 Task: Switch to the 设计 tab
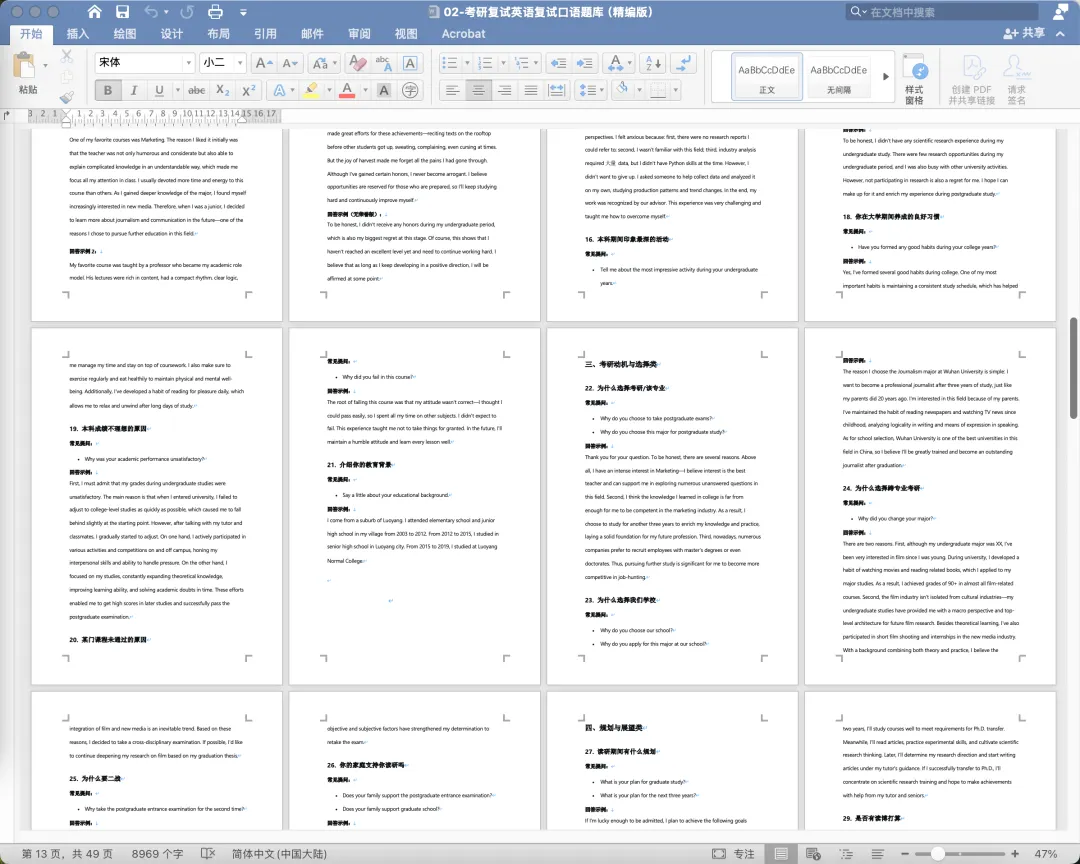172,33
